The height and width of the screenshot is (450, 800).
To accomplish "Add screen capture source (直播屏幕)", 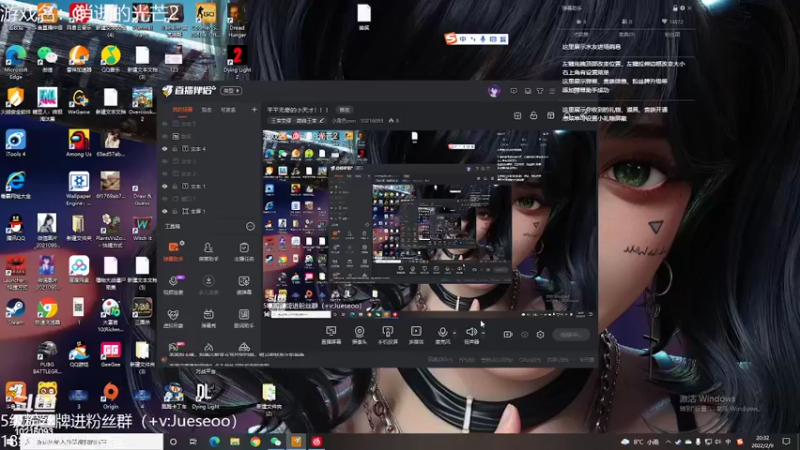I will [331, 335].
